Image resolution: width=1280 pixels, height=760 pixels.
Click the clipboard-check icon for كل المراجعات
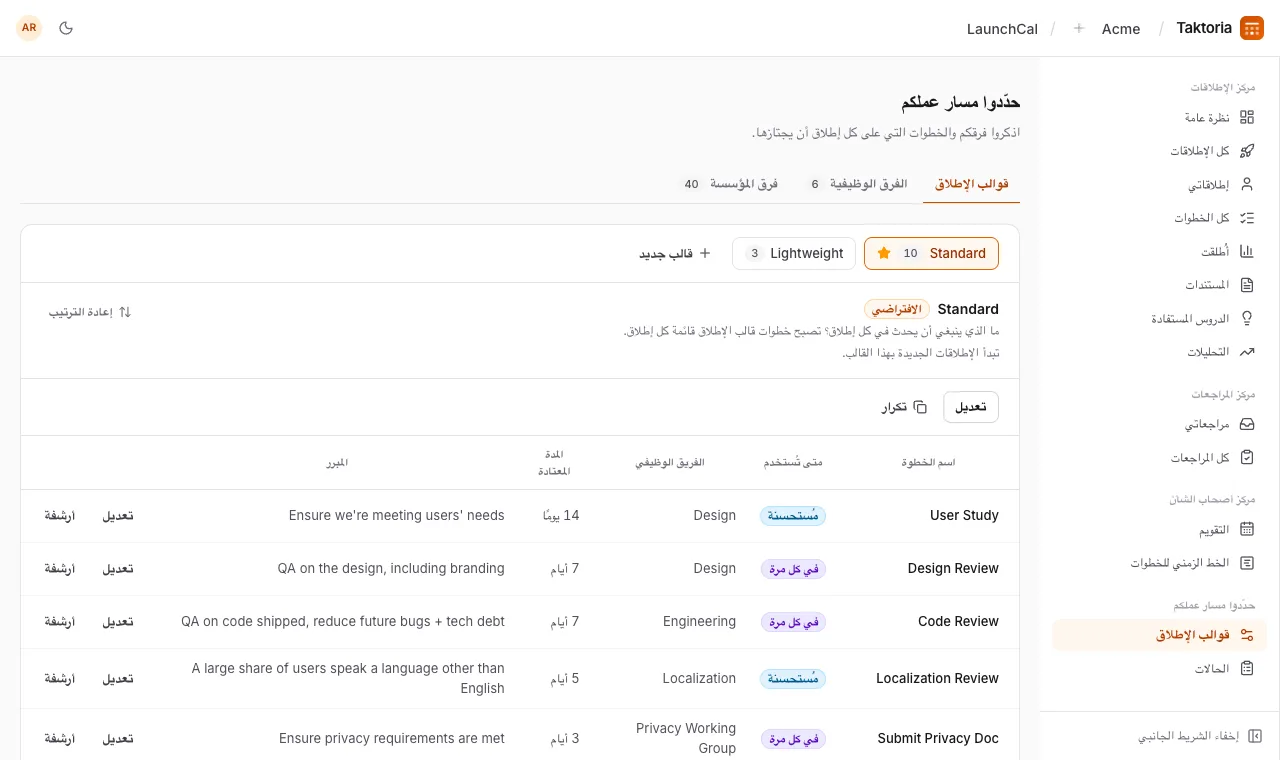(x=1246, y=458)
